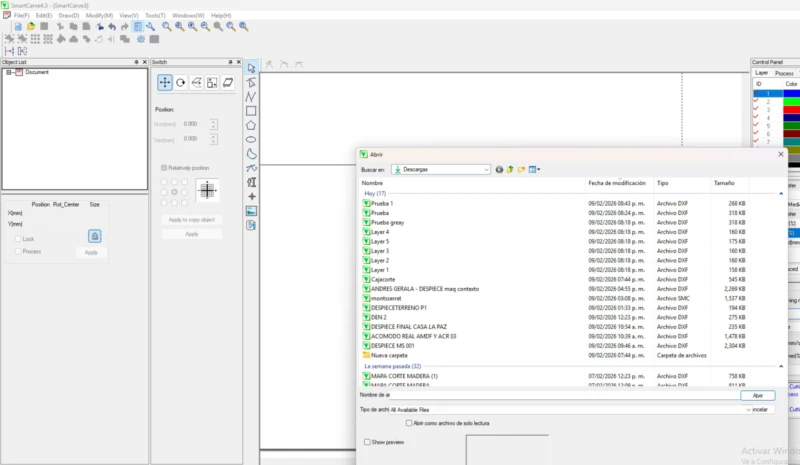The height and width of the screenshot is (465, 800).
Task: Click the Vert position spinner arrows
Action: [213, 139]
